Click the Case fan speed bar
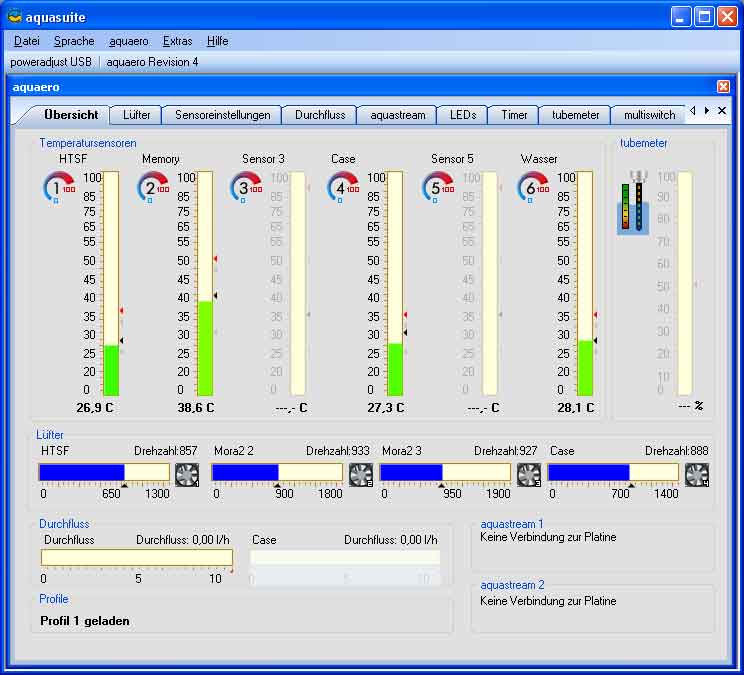The width and height of the screenshot is (744, 675). click(613, 472)
